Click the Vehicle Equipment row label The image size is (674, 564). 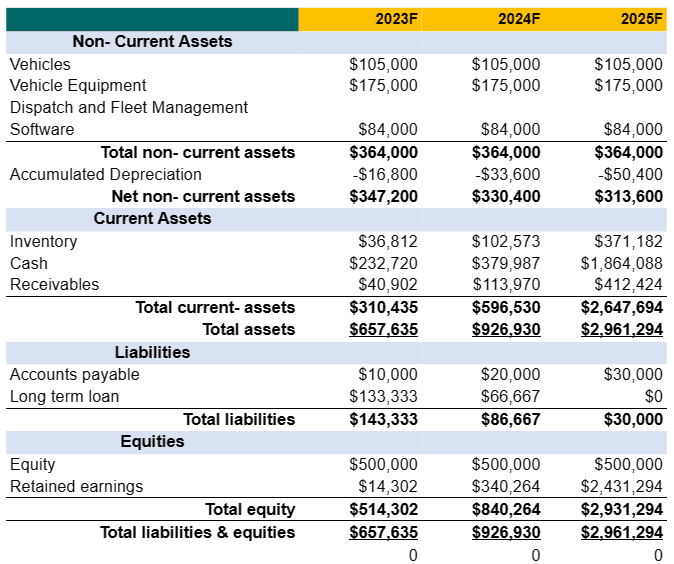coord(78,86)
